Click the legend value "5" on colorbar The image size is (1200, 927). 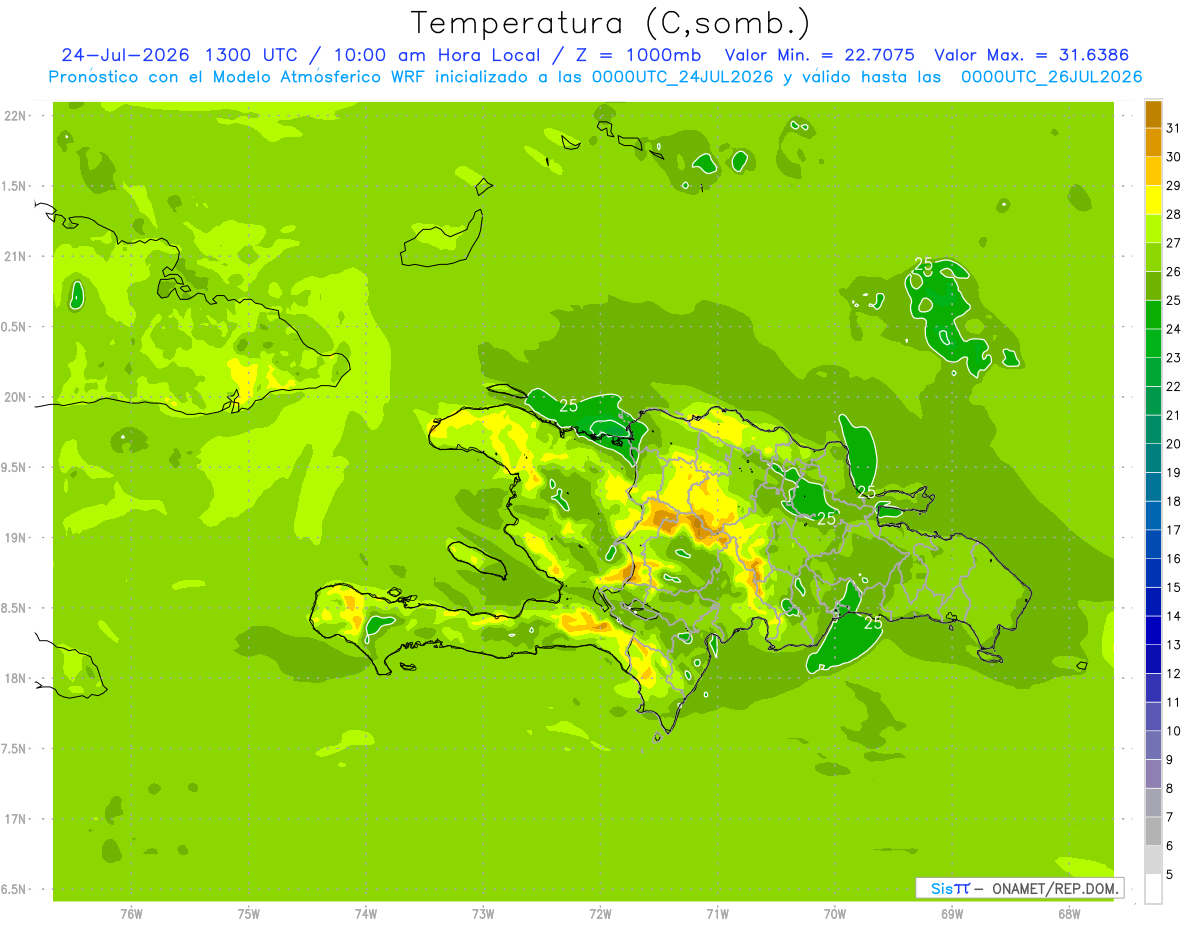1170,874
